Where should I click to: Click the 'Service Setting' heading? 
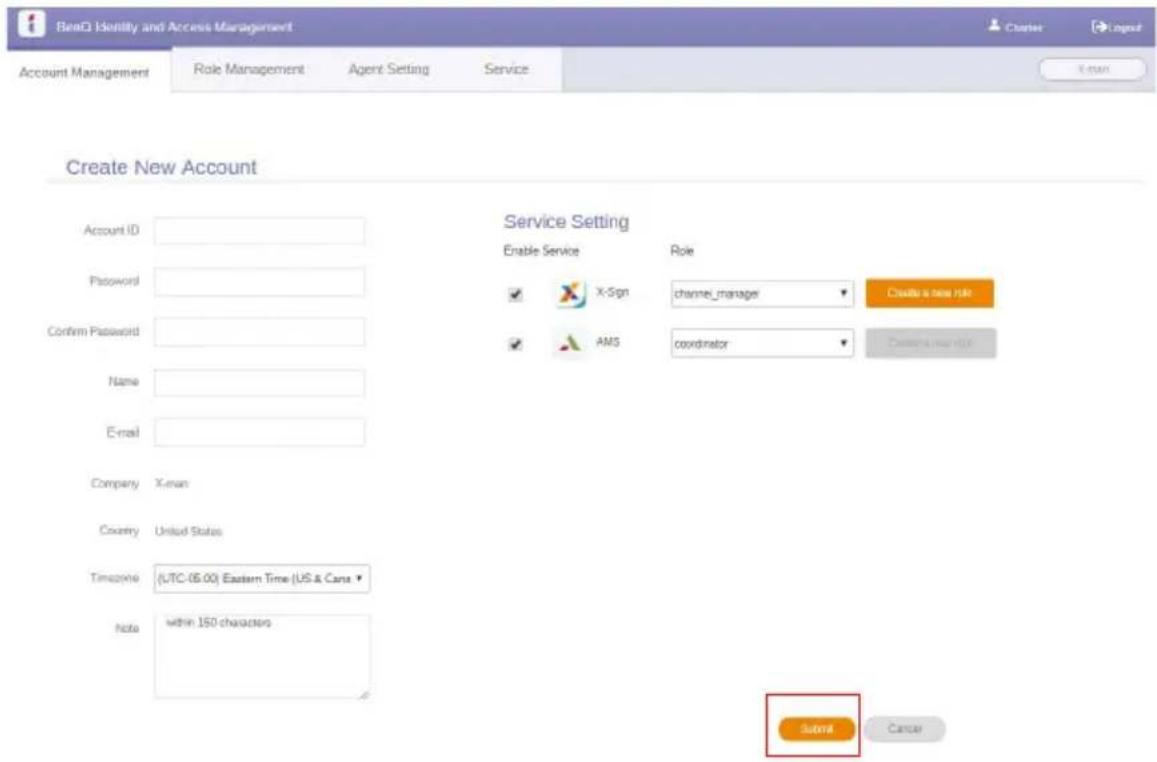pyautogui.click(x=566, y=221)
